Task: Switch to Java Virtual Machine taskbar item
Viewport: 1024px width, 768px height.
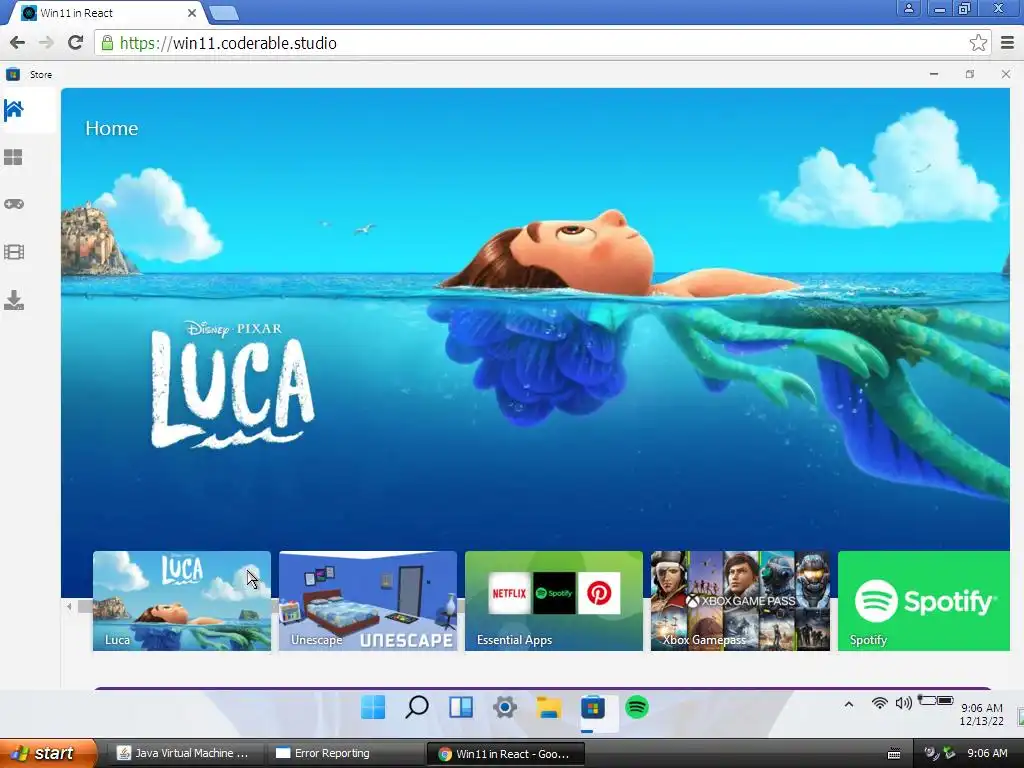Action: point(189,753)
